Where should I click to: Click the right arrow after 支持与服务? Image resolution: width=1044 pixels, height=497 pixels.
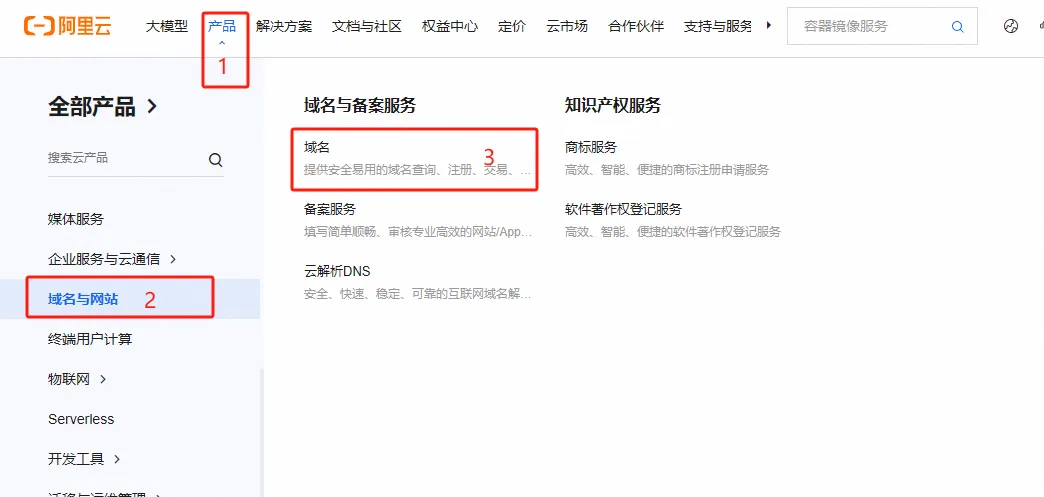pyautogui.click(x=769, y=25)
